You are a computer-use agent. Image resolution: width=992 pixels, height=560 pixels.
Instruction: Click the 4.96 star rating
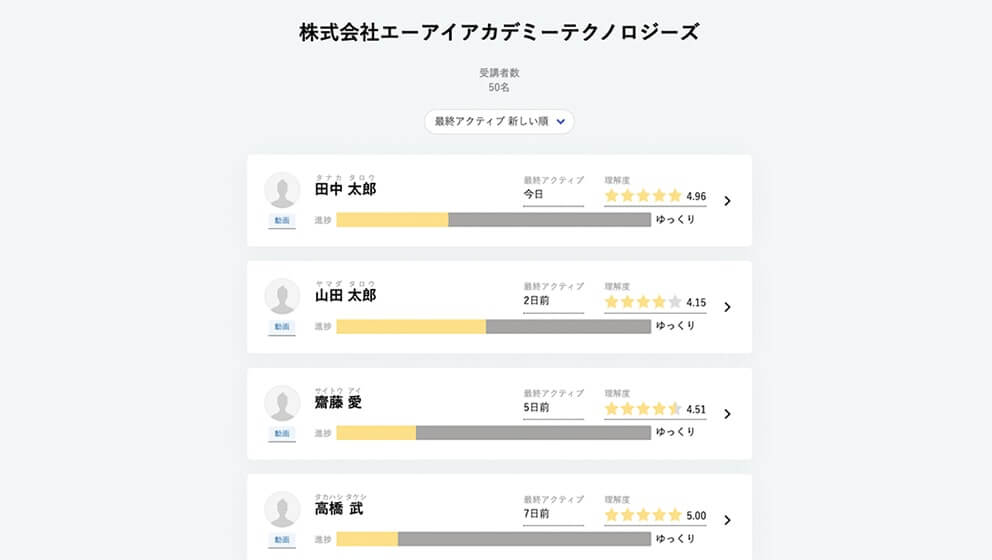(x=655, y=196)
